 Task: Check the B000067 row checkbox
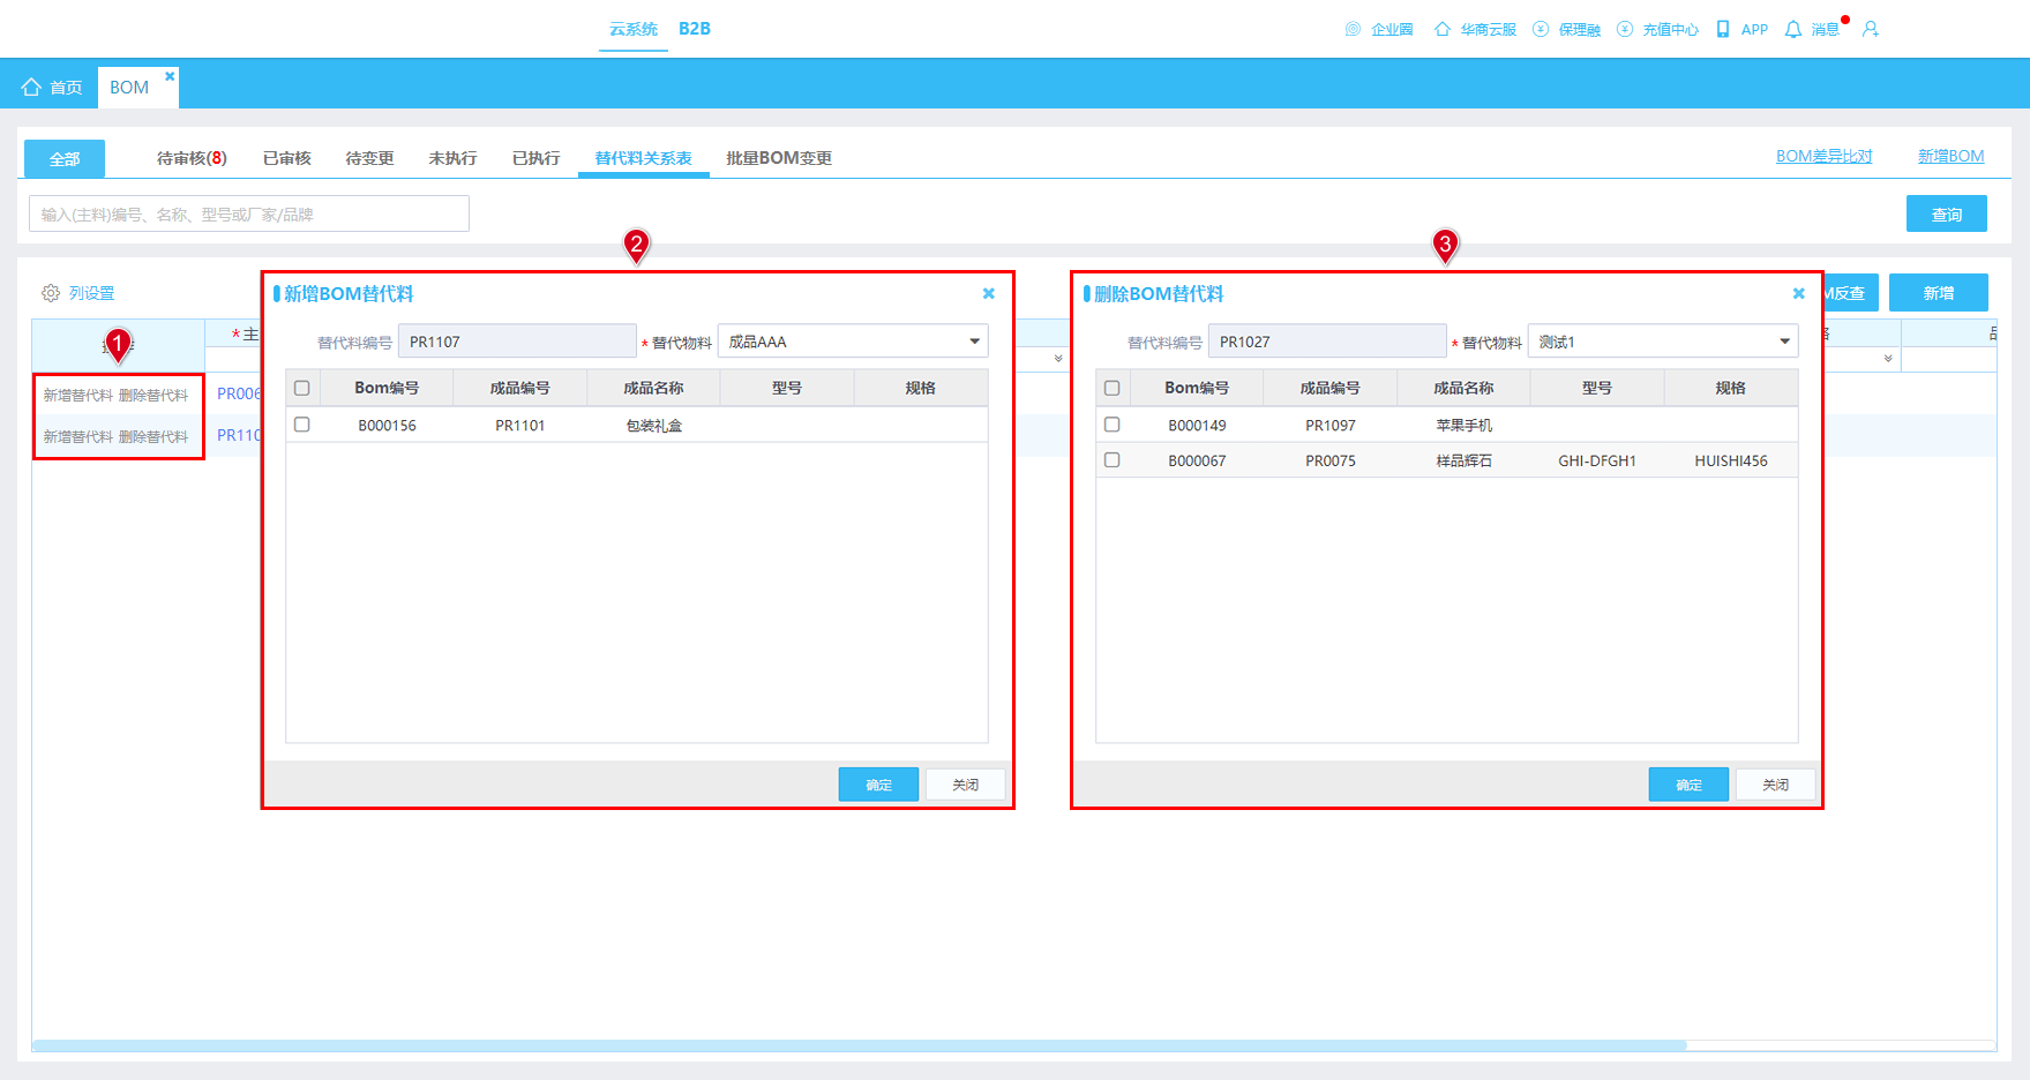tap(1112, 460)
